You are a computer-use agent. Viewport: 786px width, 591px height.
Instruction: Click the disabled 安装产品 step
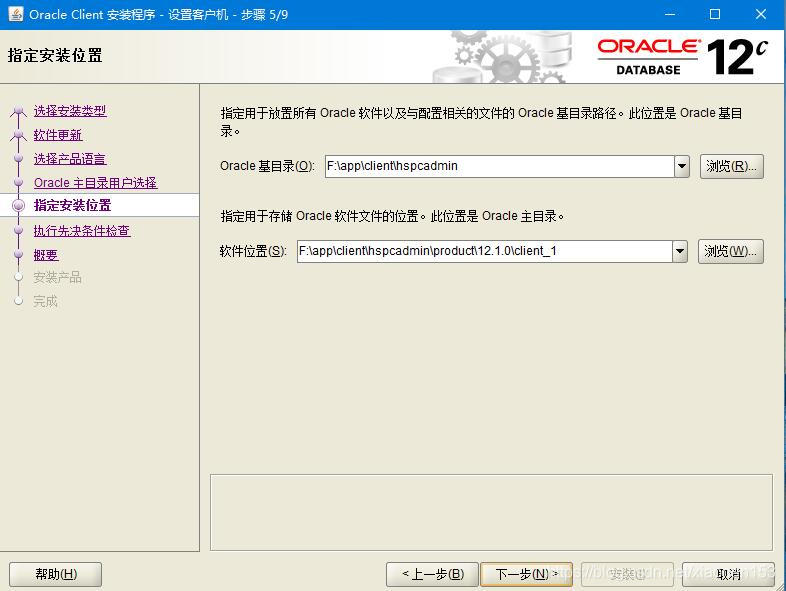click(x=57, y=278)
